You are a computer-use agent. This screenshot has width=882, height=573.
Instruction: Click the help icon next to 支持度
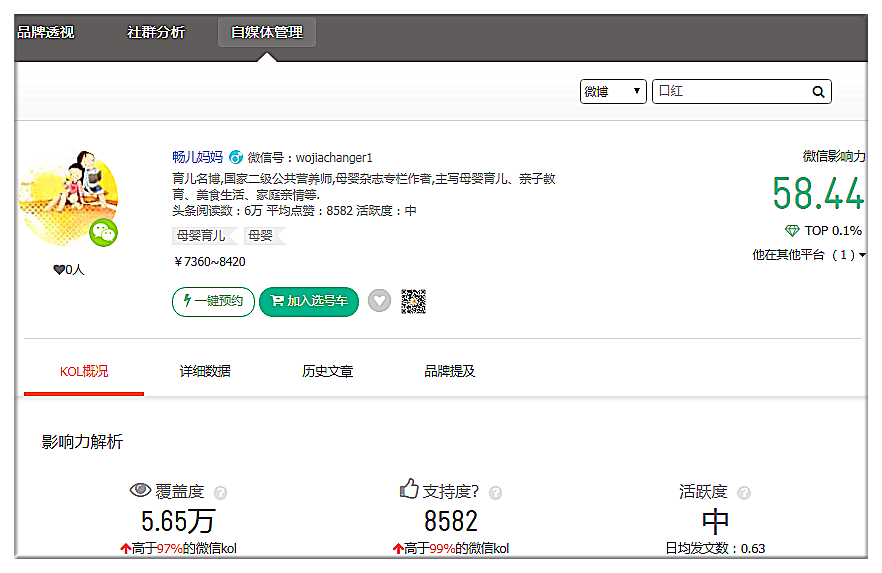tap(495, 493)
